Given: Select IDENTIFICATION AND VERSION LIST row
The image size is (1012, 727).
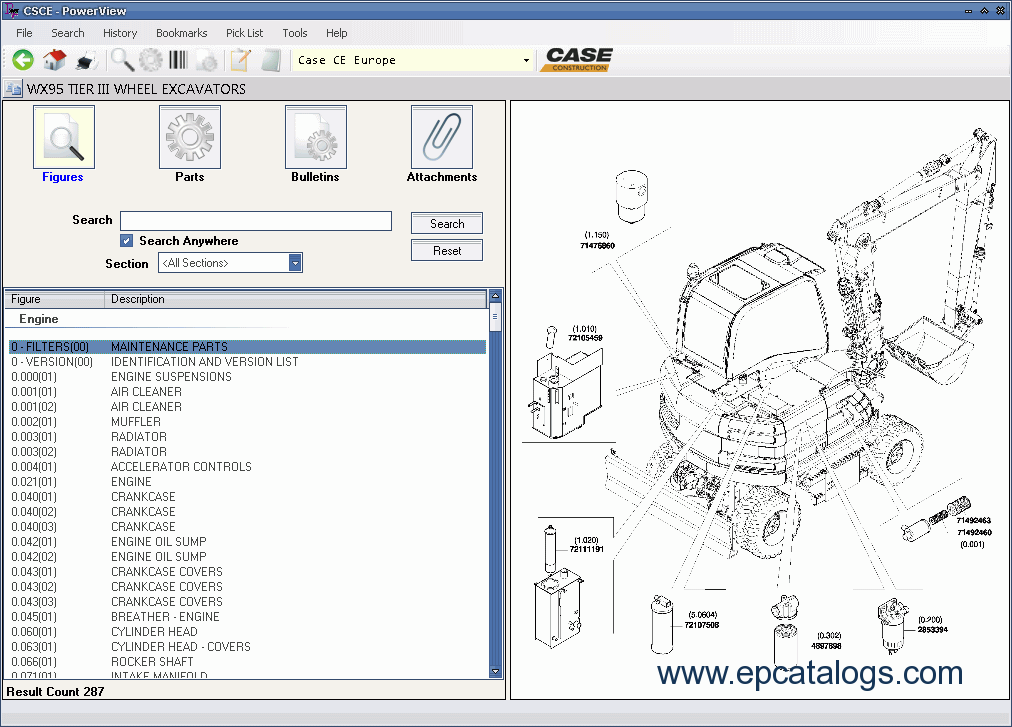Looking at the screenshot, I should (247, 362).
